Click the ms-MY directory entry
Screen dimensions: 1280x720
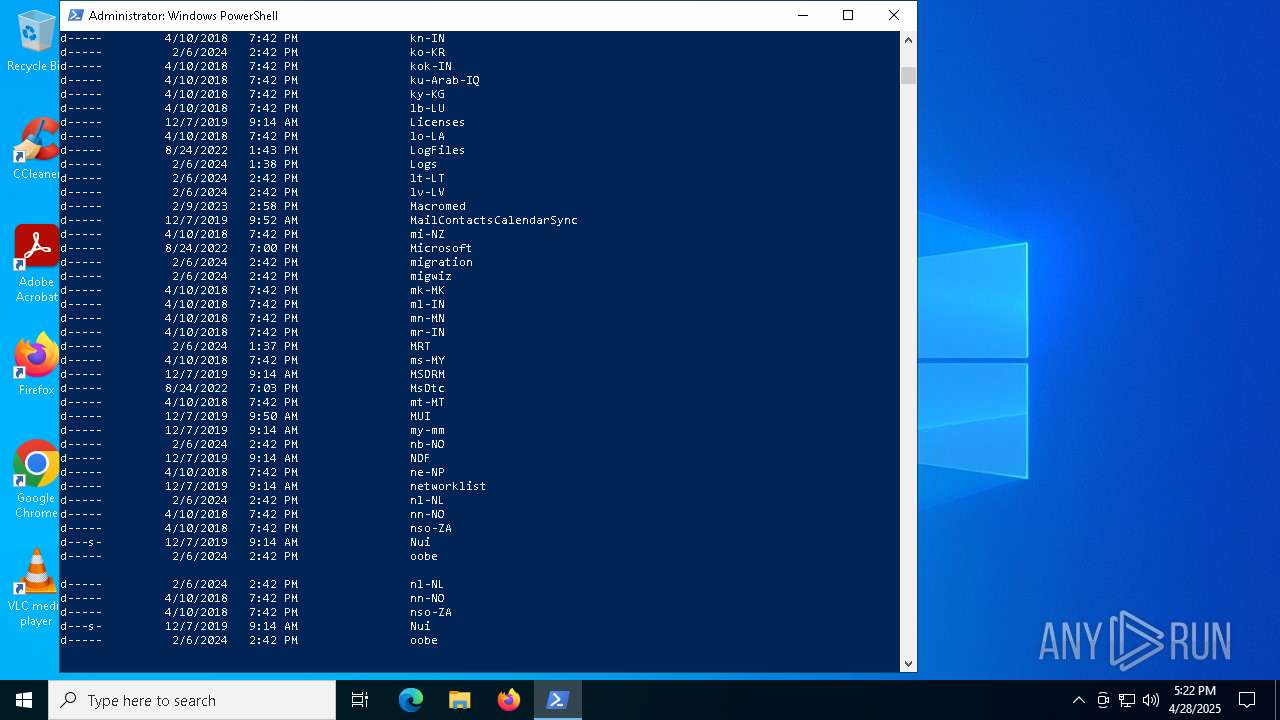[x=427, y=360]
